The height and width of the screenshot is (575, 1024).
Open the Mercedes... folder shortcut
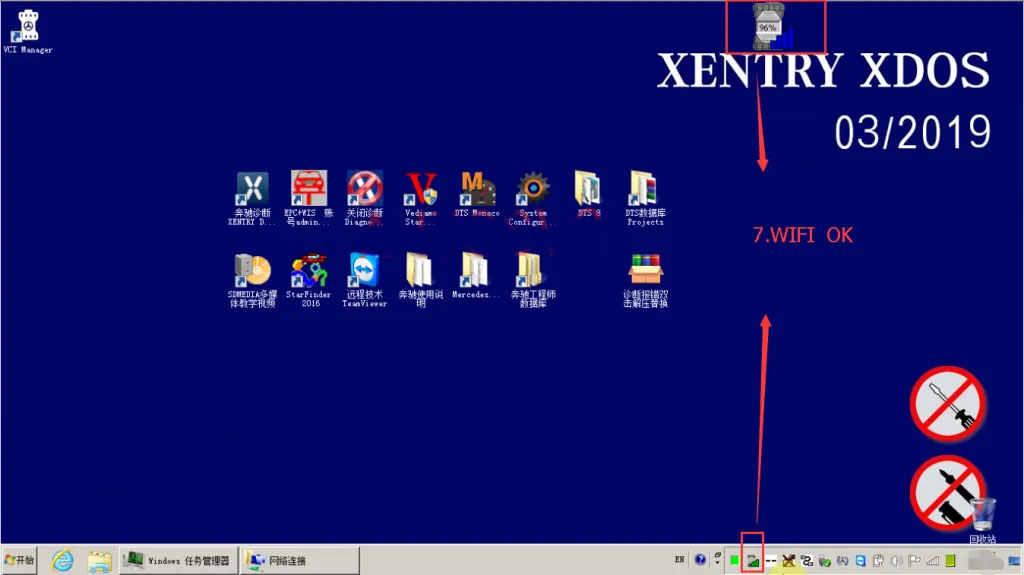pyautogui.click(x=475, y=276)
